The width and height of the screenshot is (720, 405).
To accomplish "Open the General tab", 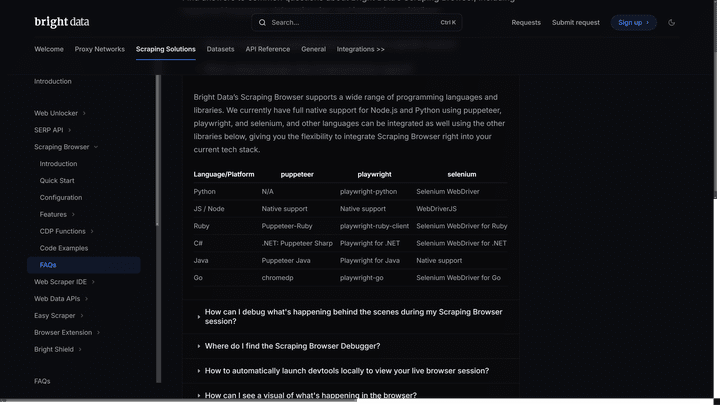I will click(314, 49).
